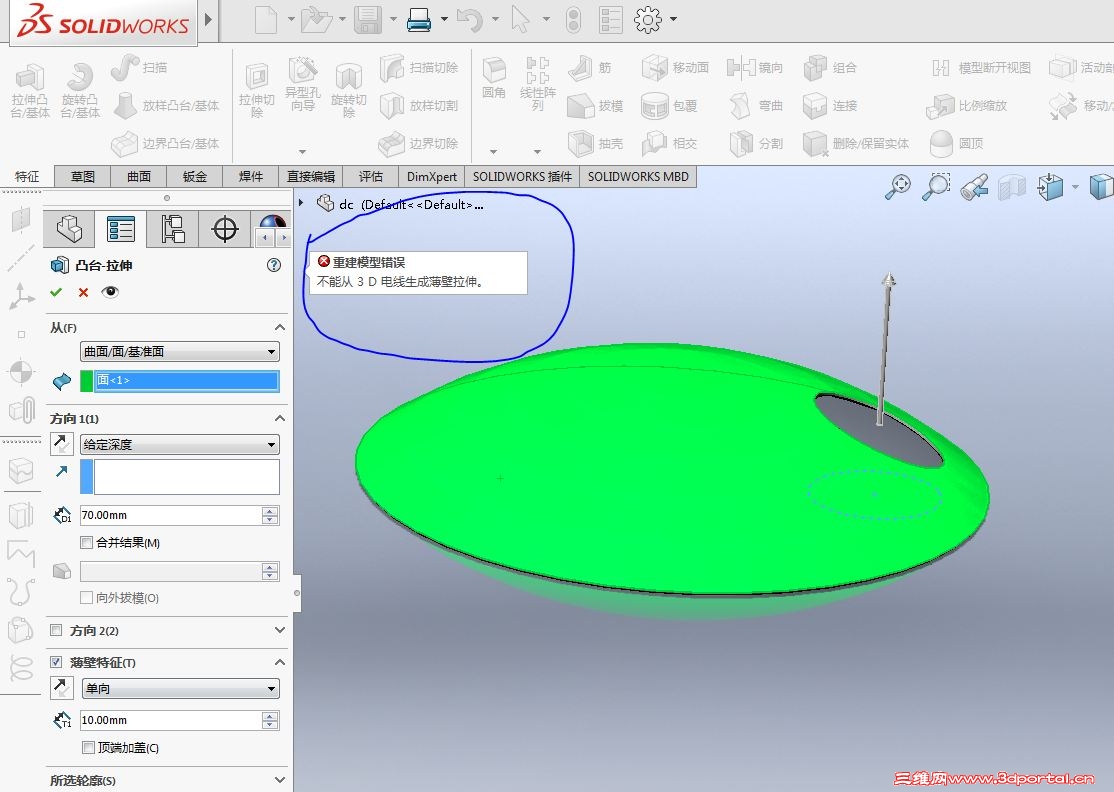Enable the 合并结果 checkbox
The image size is (1114, 792).
86,543
